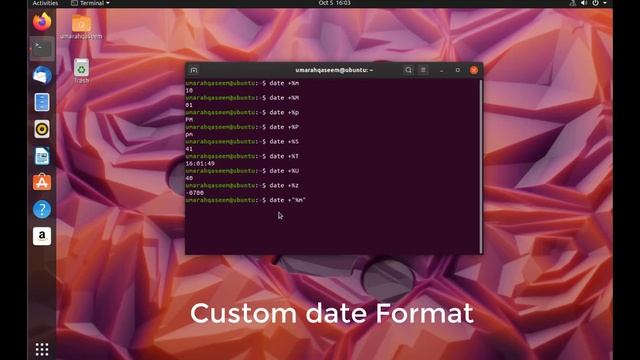Click the volume speaker icon in top bar

click(584, 3)
